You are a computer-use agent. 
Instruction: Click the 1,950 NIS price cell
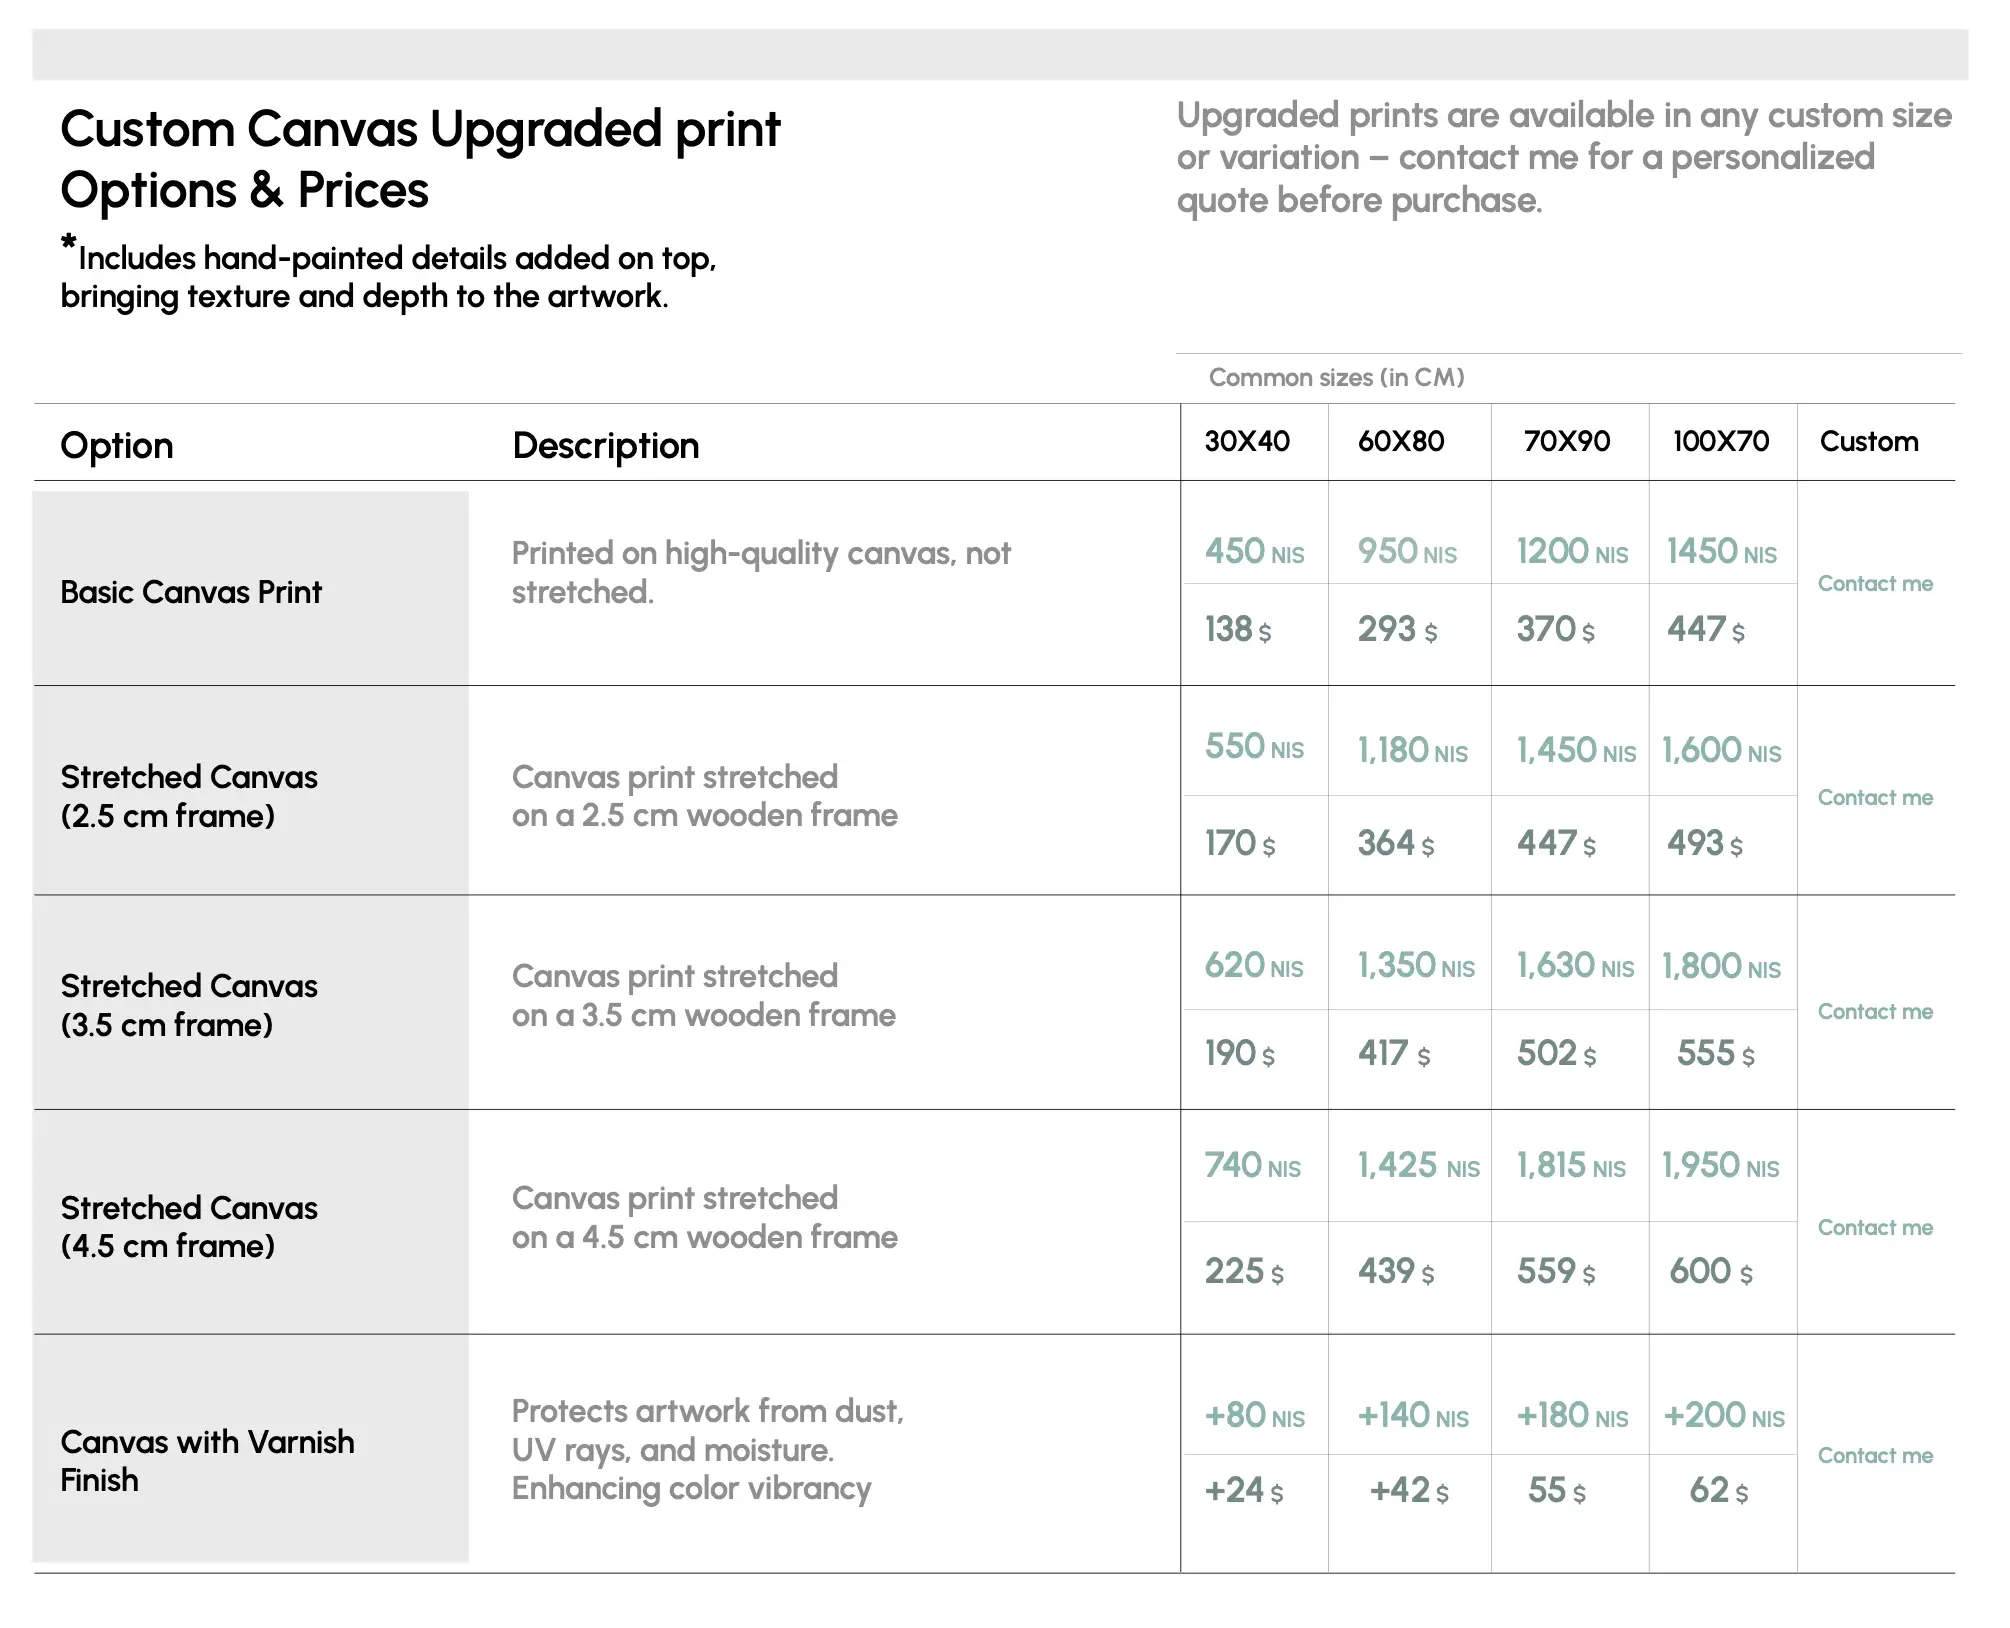click(x=1720, y=1166)
